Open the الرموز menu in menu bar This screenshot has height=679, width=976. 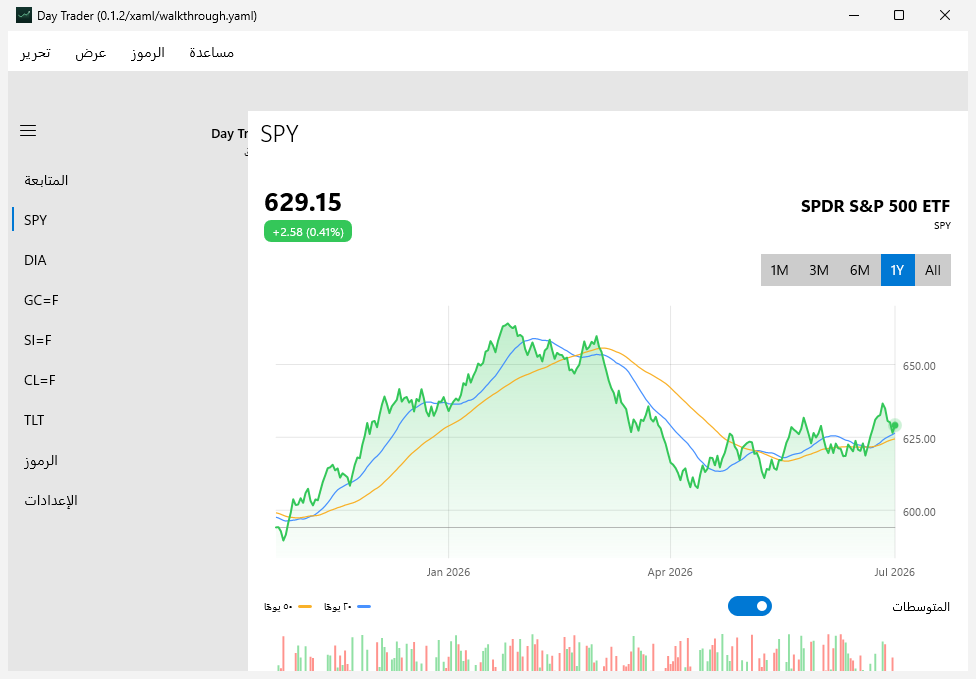pyautogui.click(x=148, y=53)
